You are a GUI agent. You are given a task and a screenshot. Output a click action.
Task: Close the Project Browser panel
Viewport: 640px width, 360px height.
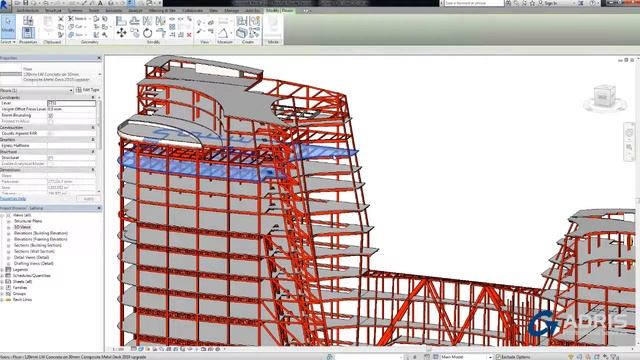coord(99,208)
